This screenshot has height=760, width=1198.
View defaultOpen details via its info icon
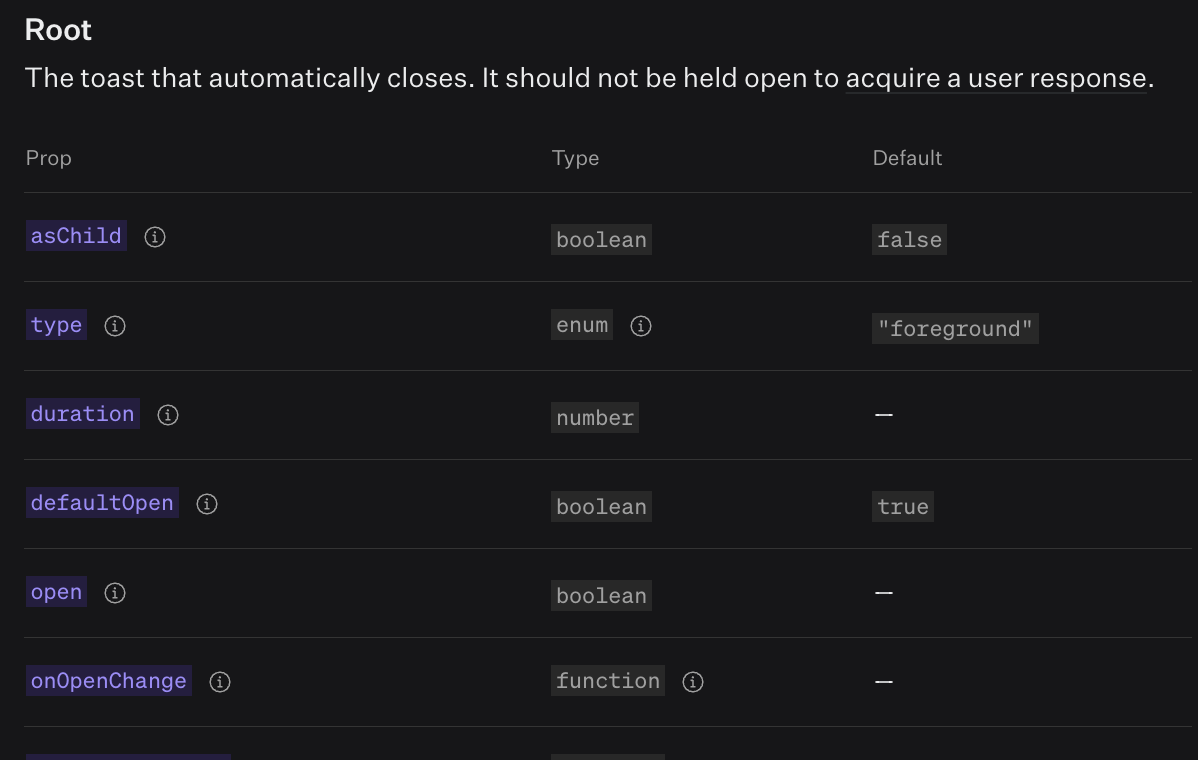coord(206,504)
